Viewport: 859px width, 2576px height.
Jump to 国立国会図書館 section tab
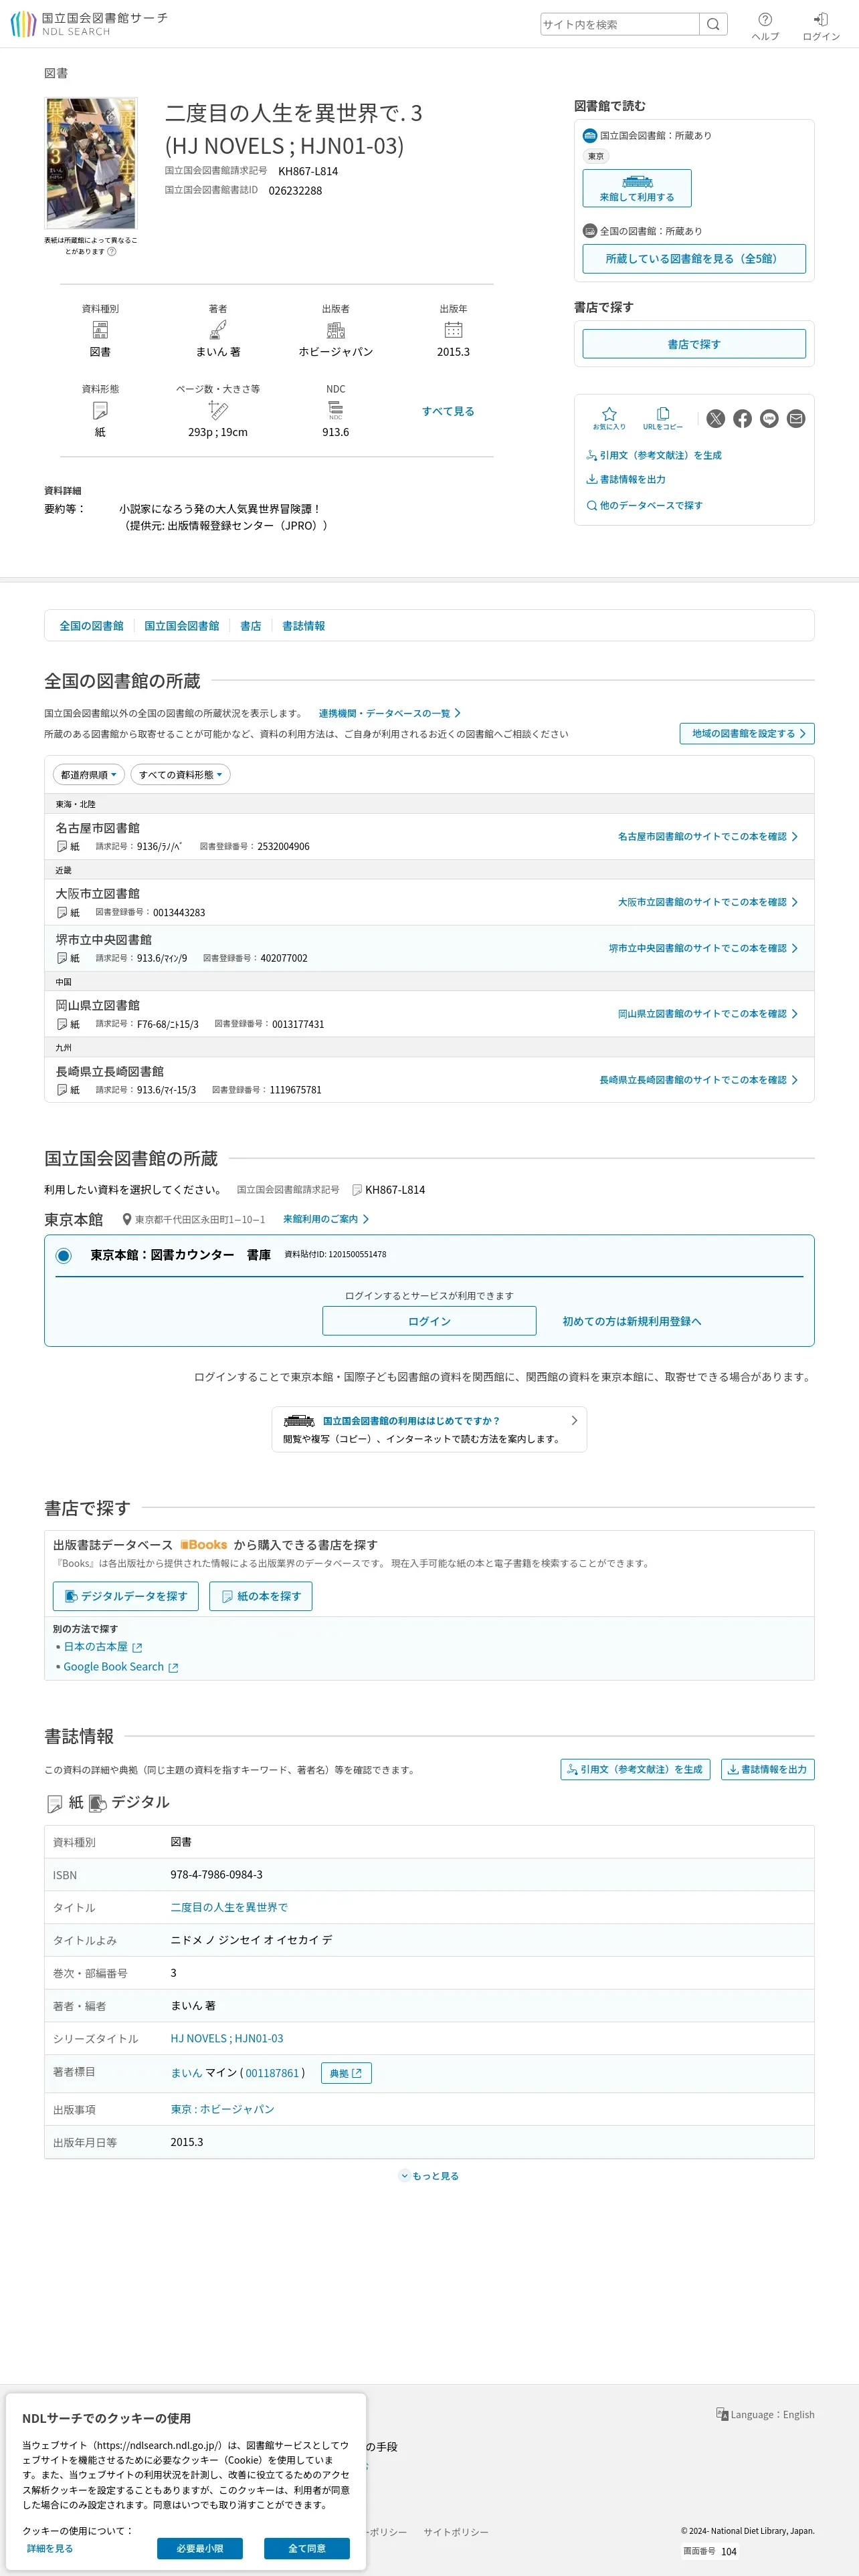pyautogui.click(x=181, y=626)
